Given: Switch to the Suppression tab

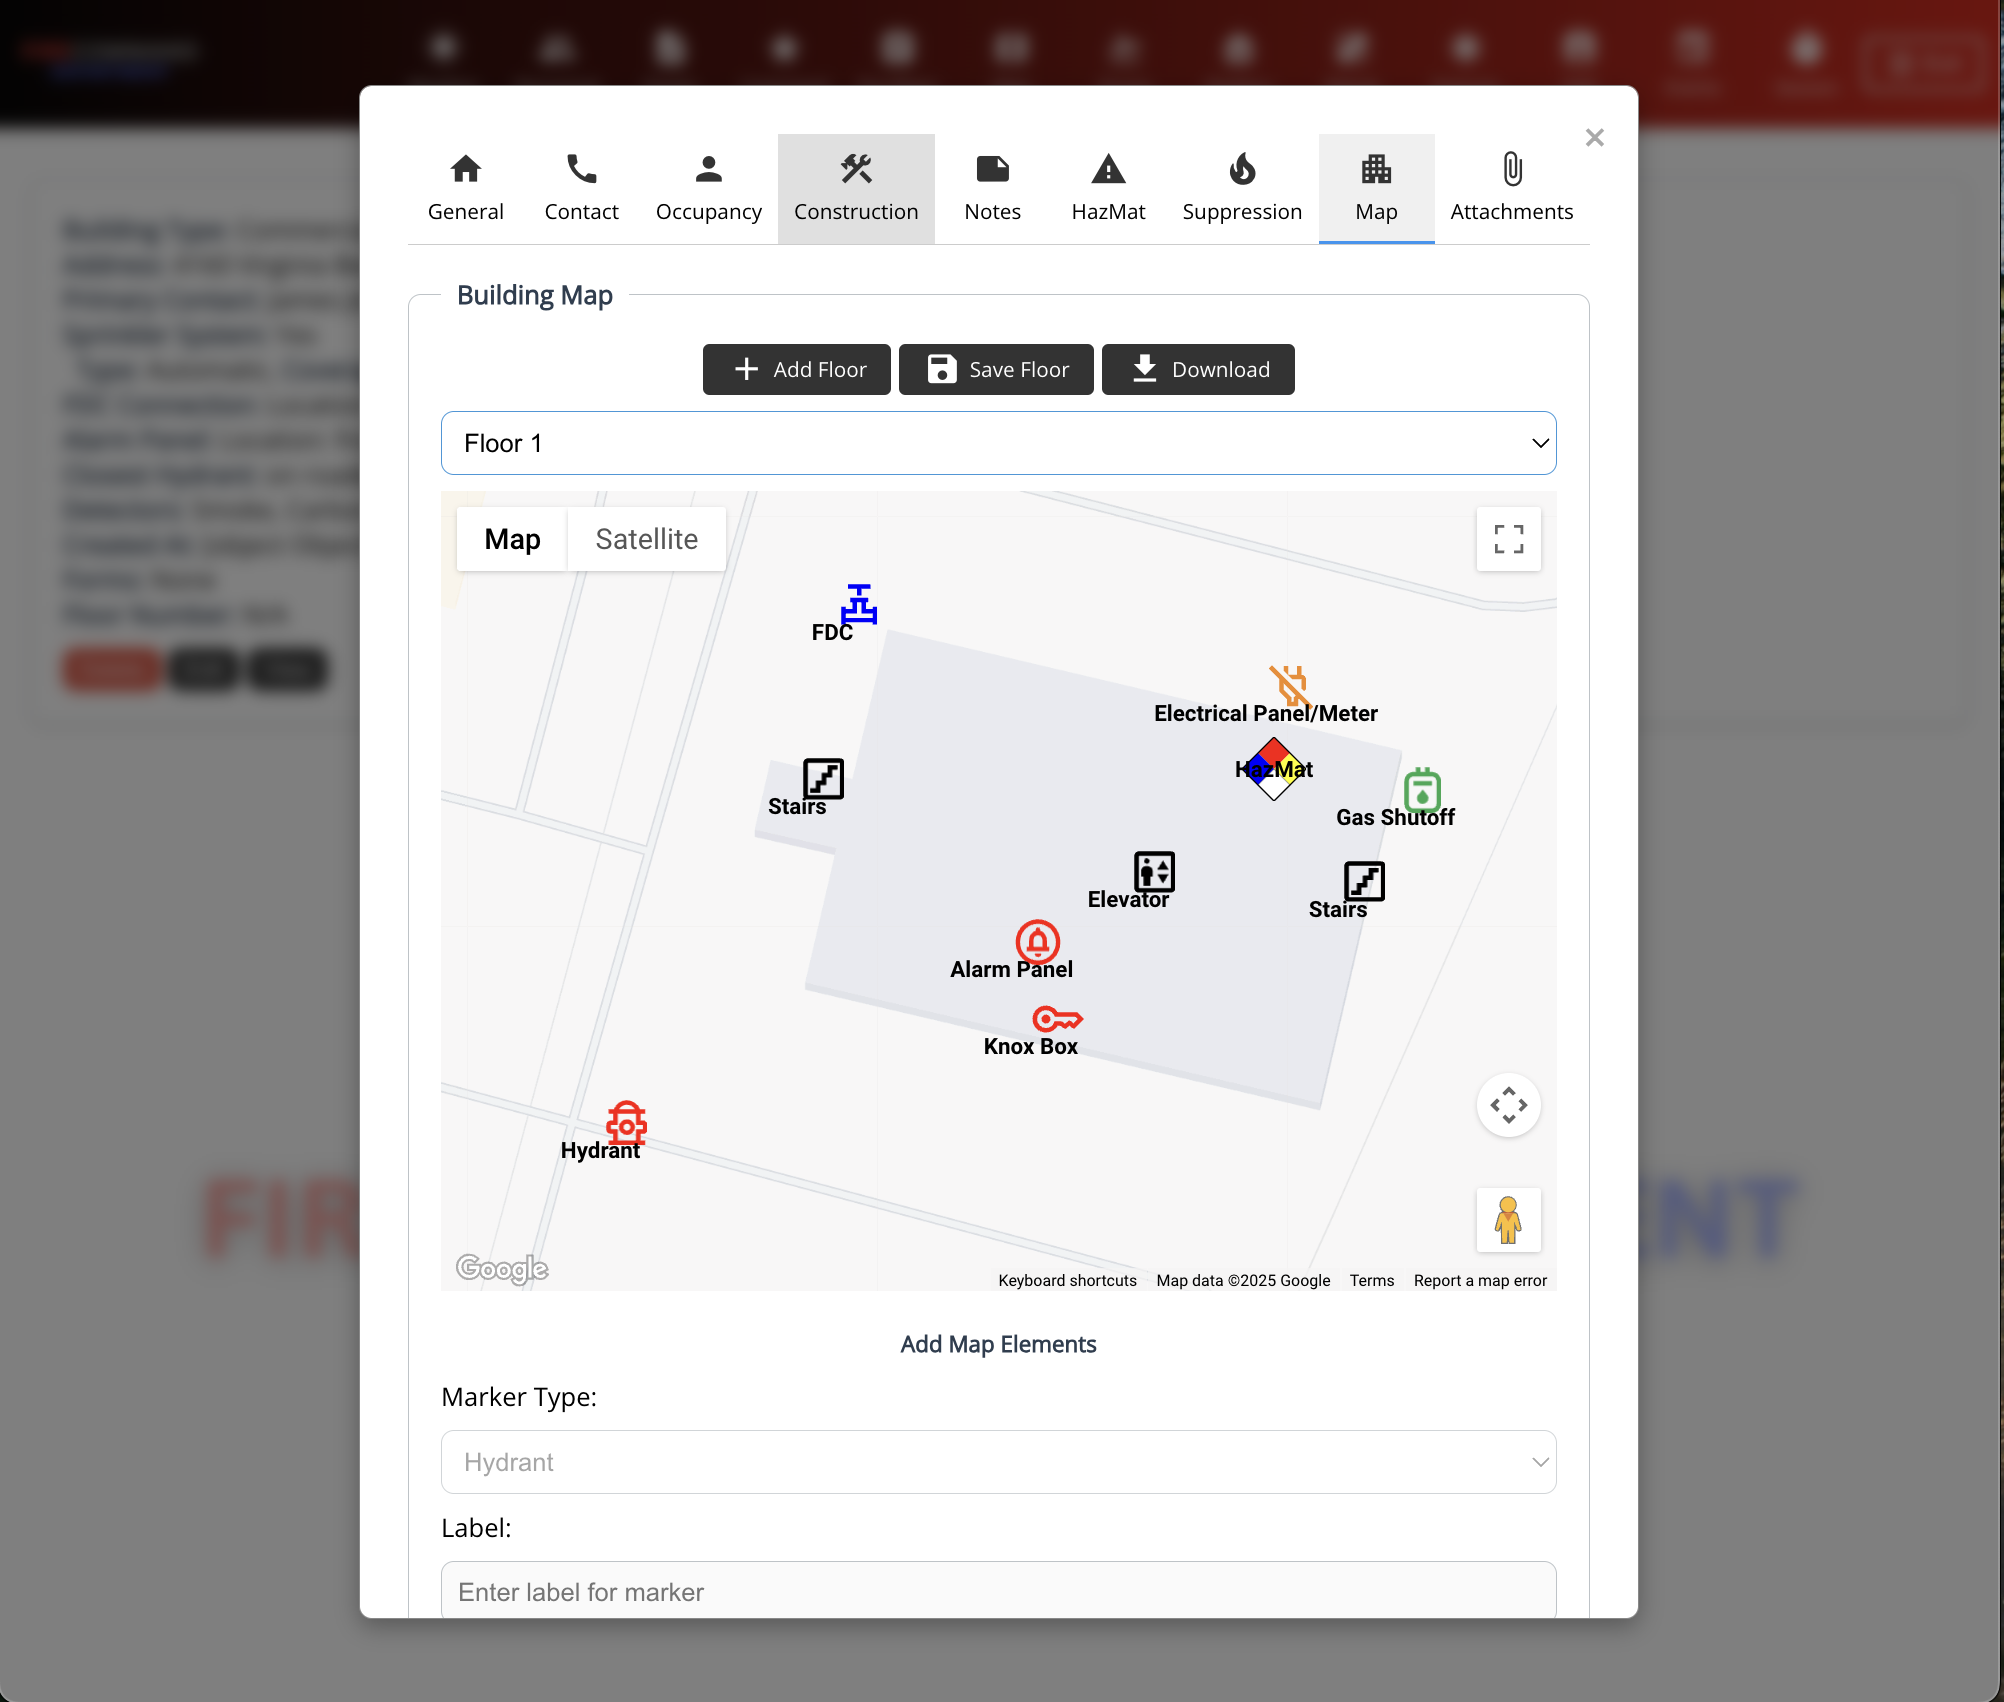Looking at the screenshot, I should [1243, 187].
